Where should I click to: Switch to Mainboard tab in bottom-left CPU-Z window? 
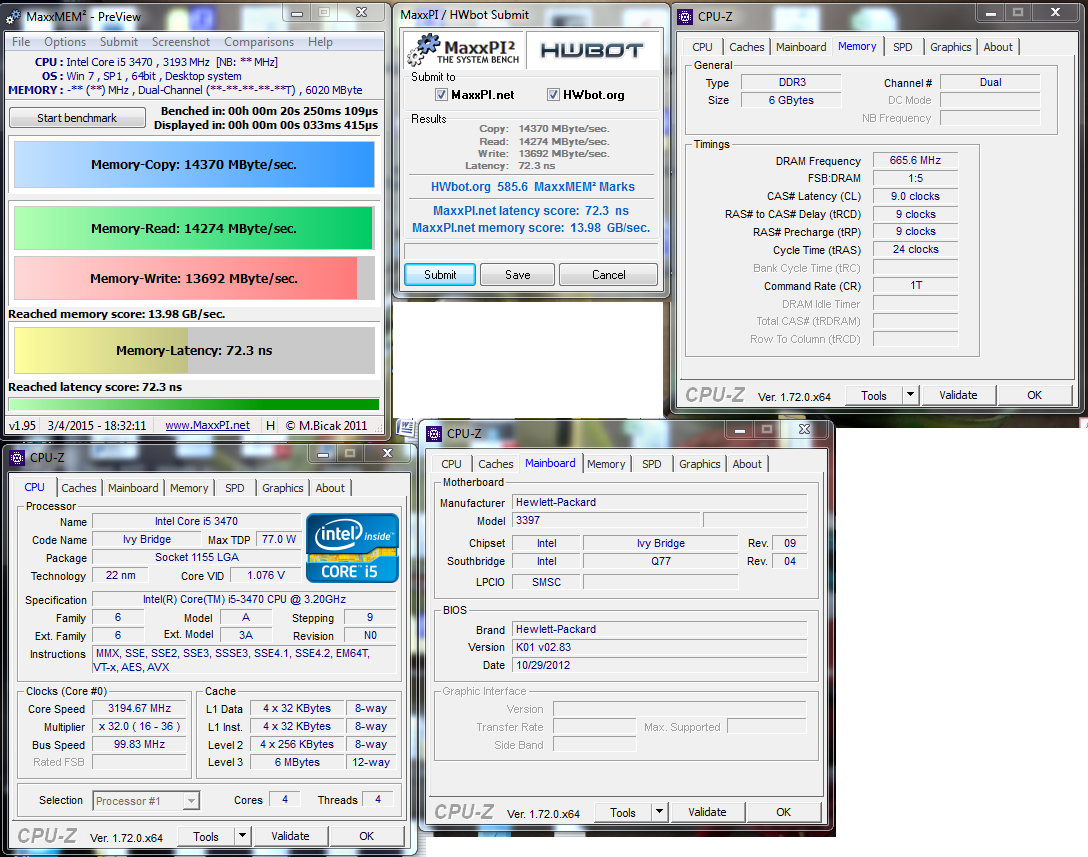(x=133, y=488)
